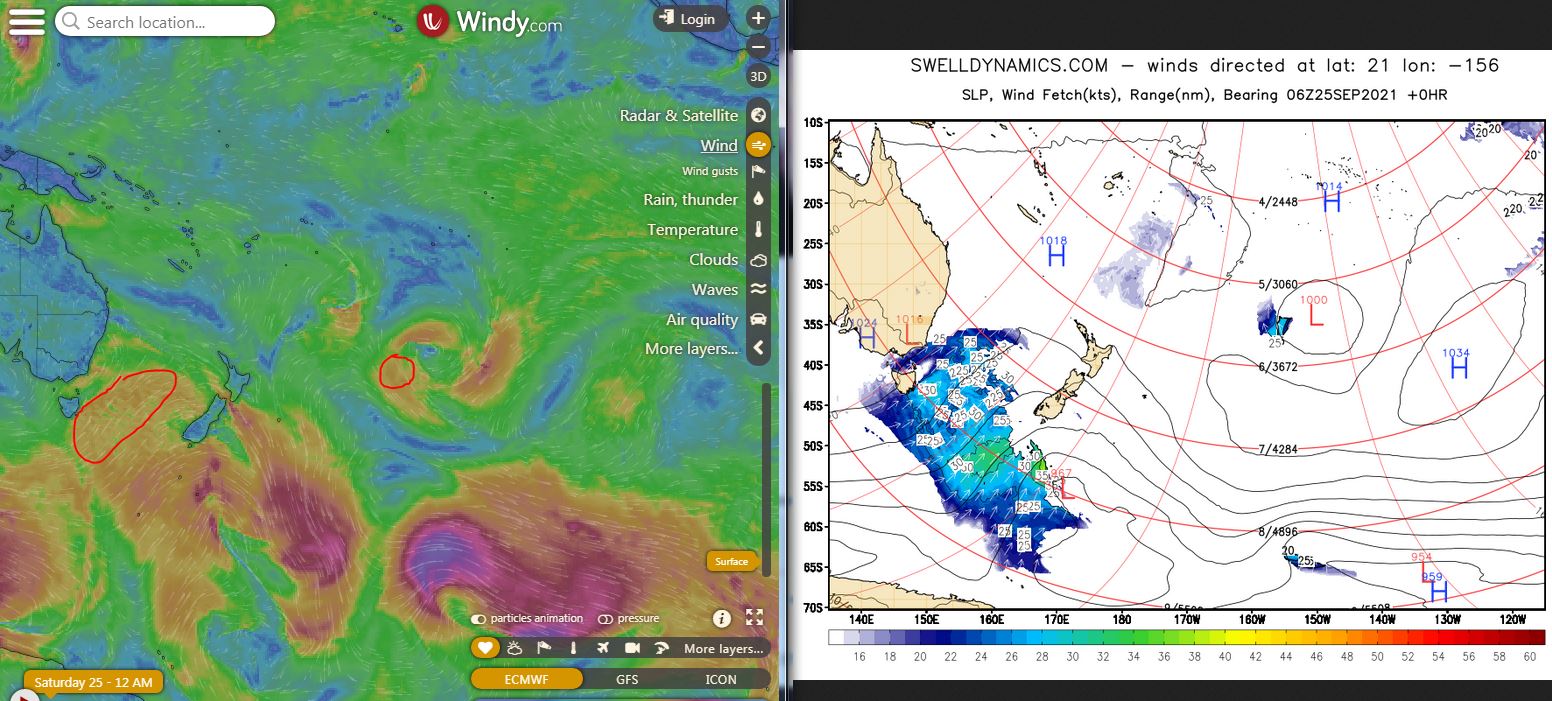
Task: Enter fullscreen map mode
Action: click(754, 618)
